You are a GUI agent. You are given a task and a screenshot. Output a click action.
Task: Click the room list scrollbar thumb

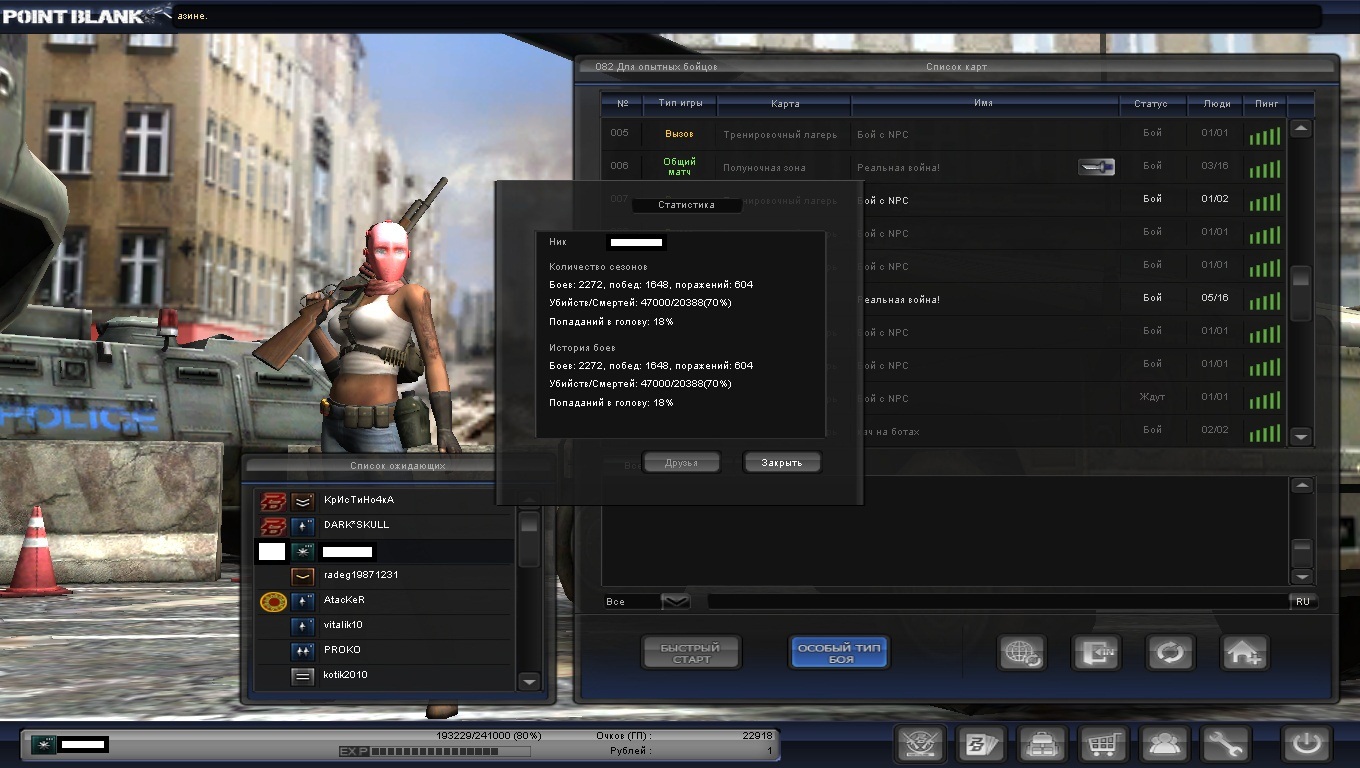click(1300, 292)
